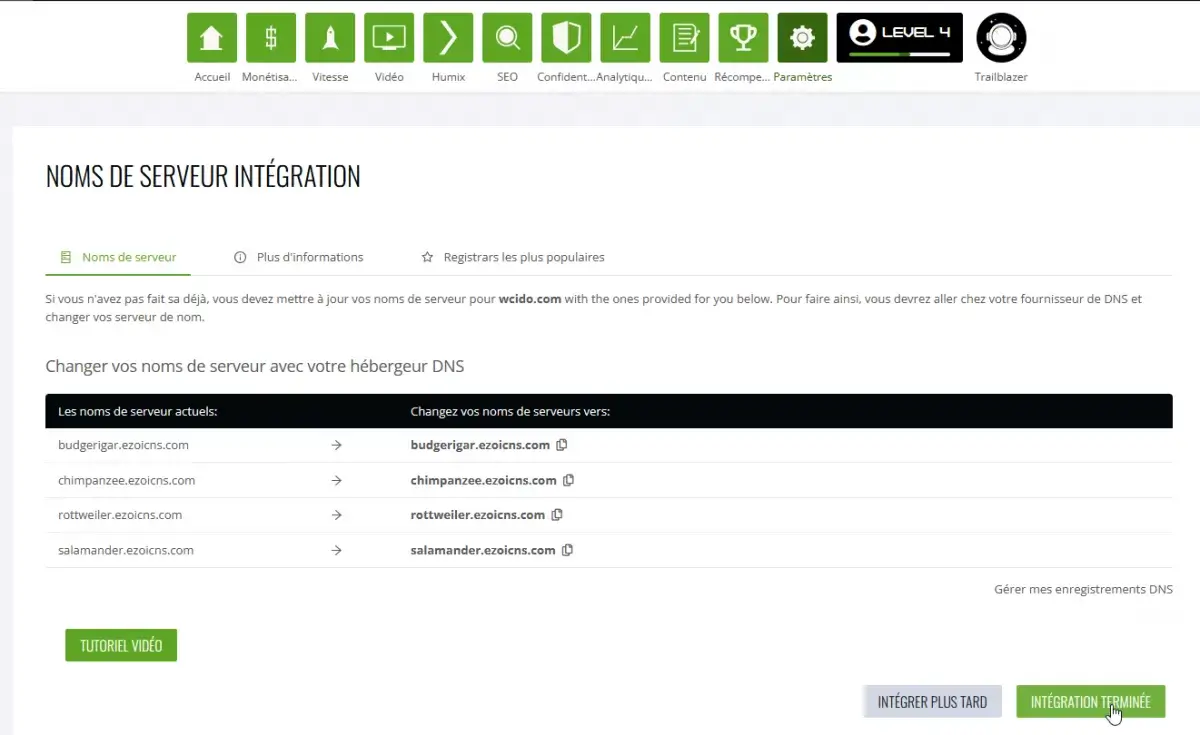Open the Vitesse rocket icon
Screen dimensions: 1200x735
pos(330,38)
